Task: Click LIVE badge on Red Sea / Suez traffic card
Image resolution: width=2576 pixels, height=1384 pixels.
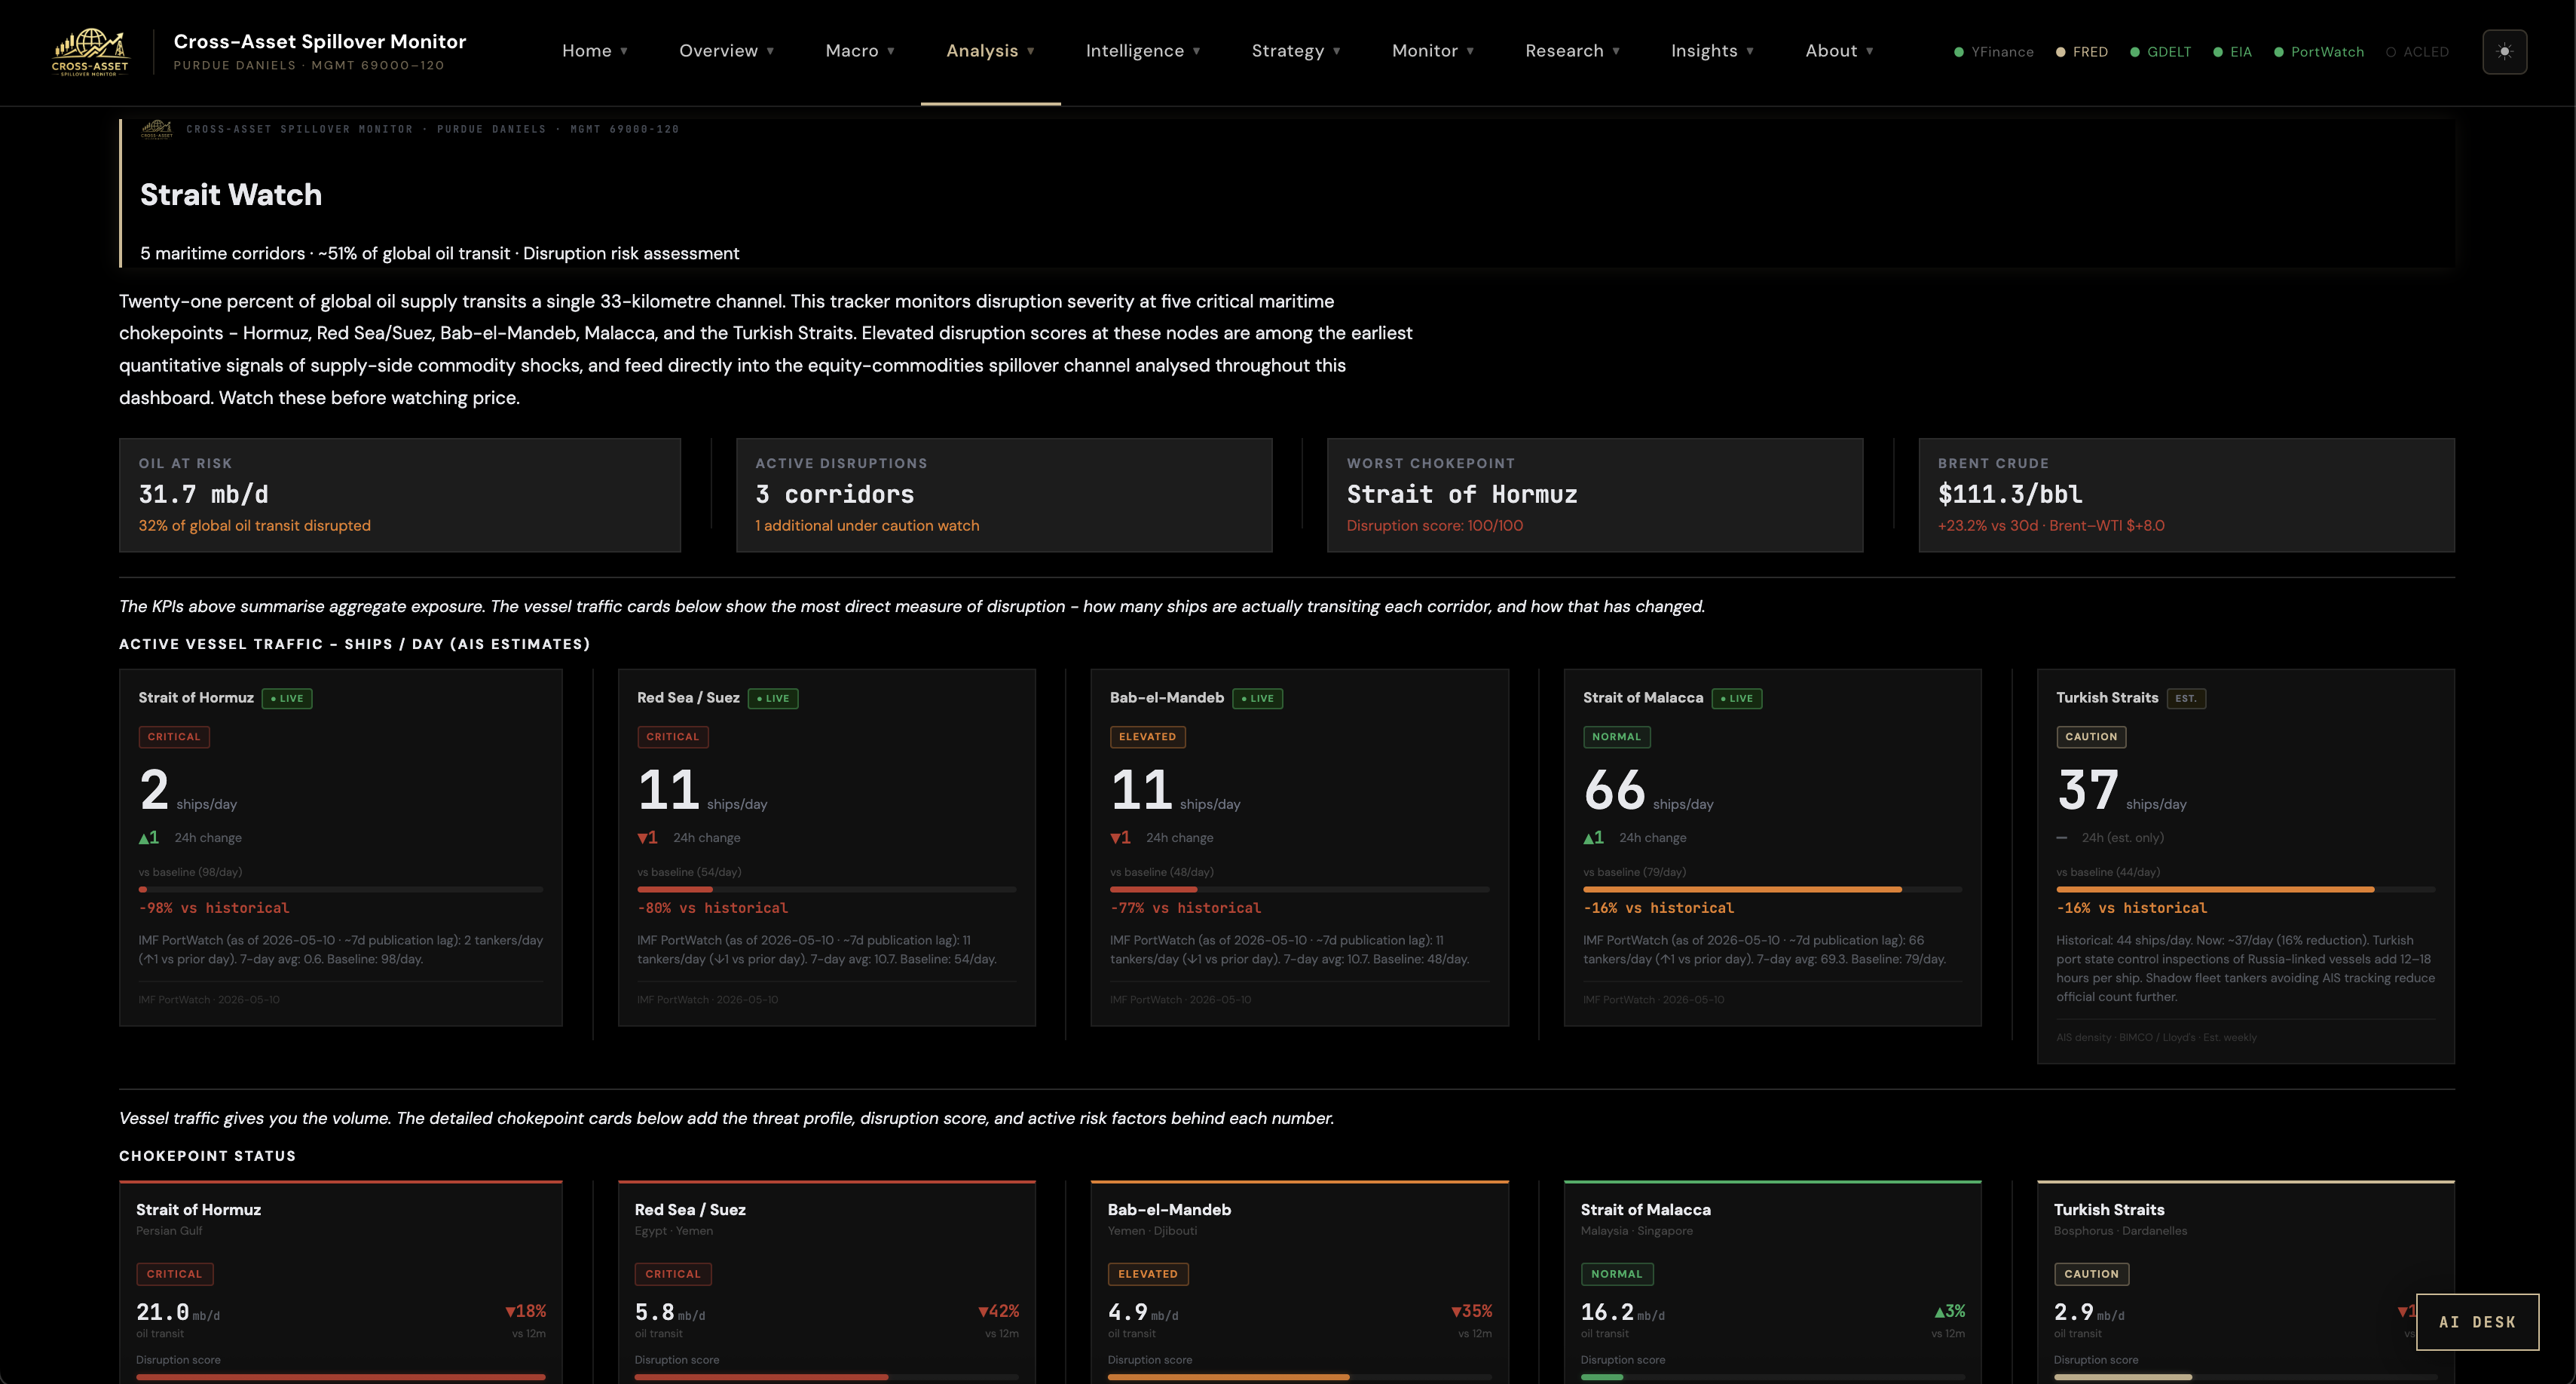Action: coord(773,698)
